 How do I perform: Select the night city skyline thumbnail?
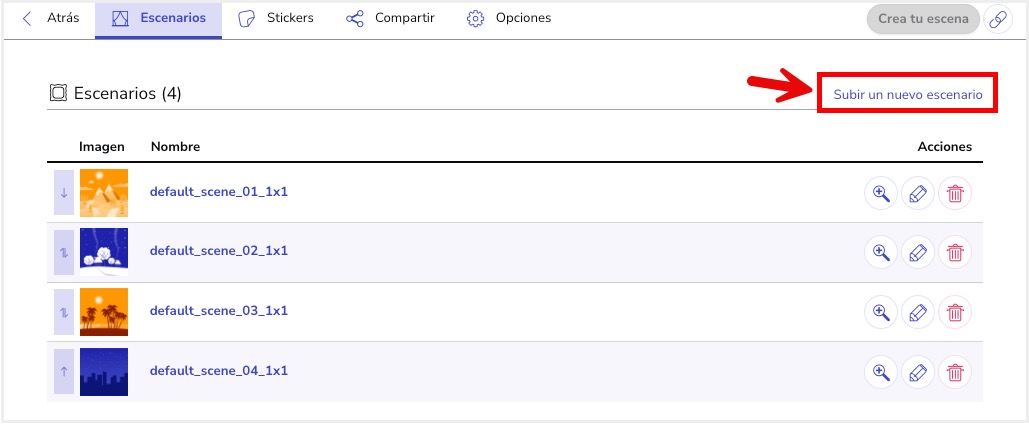point(104,371)
